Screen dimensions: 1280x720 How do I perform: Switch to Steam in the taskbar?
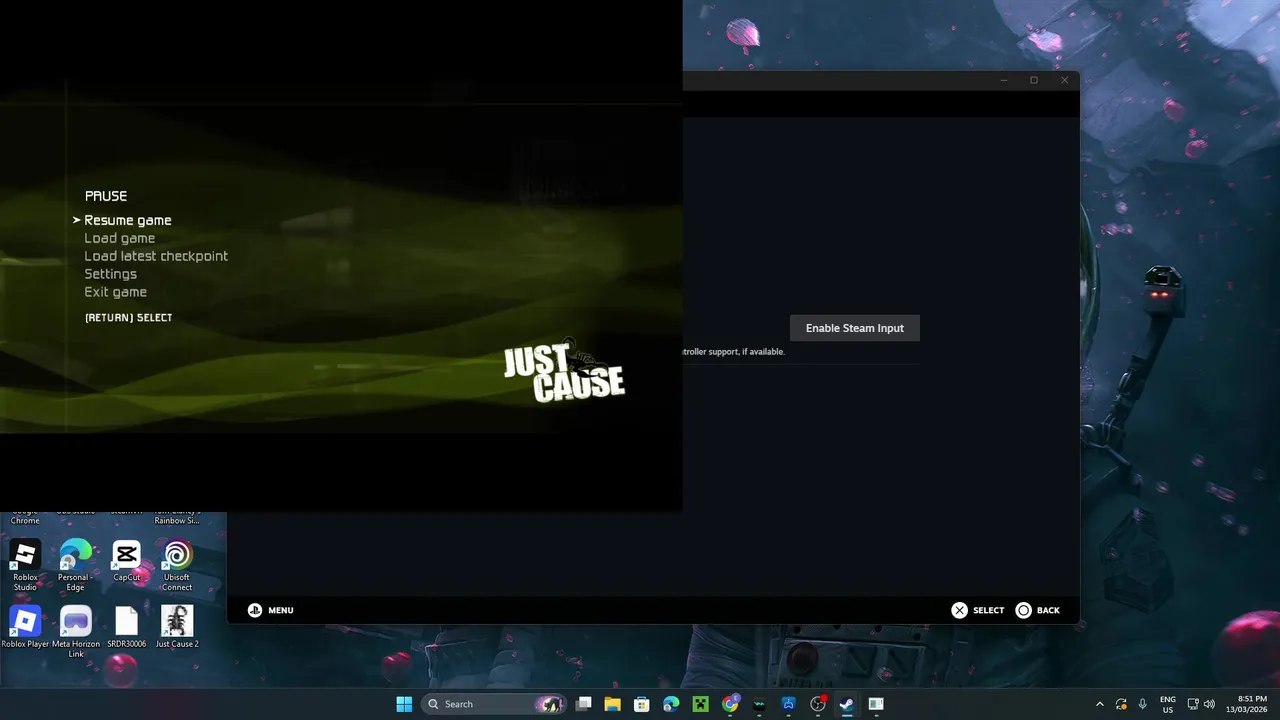[846, 704]
